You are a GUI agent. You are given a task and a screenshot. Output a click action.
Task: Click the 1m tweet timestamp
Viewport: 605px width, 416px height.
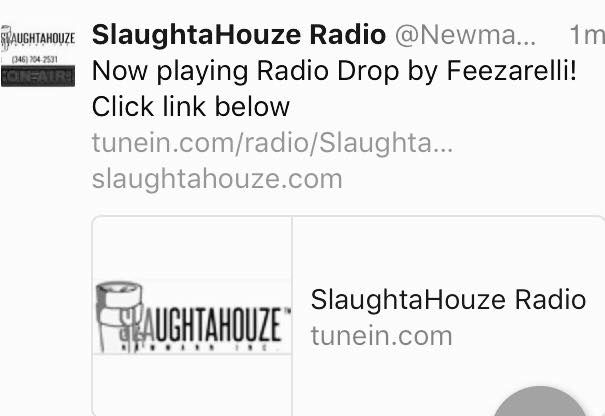tap(587, 35)
